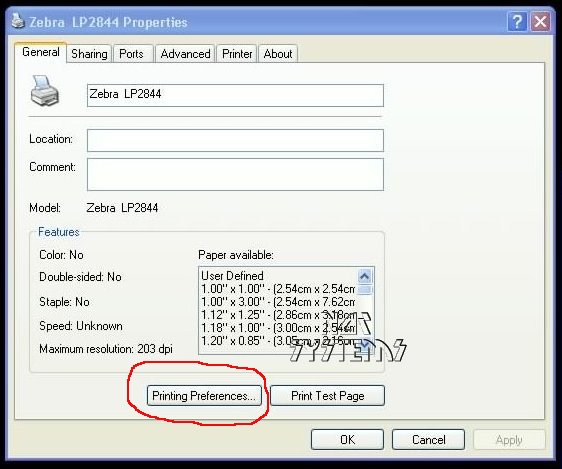Click the Features group label
The image size is (562, 469).
tap(58, 232)
